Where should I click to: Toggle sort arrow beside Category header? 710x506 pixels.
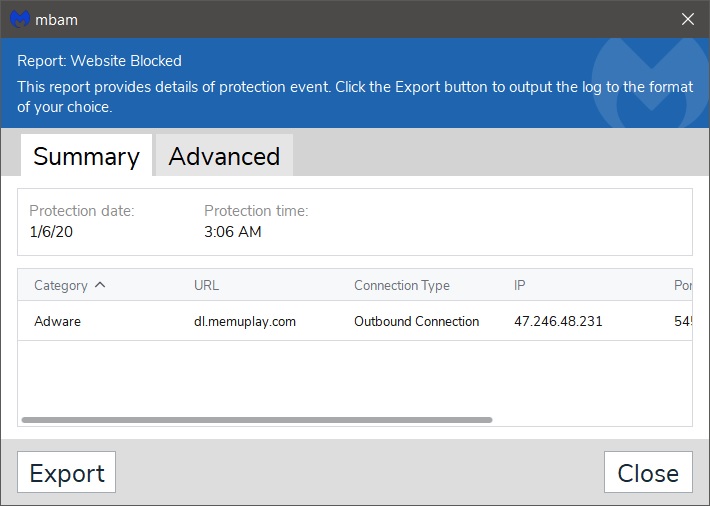pos(101,284)
